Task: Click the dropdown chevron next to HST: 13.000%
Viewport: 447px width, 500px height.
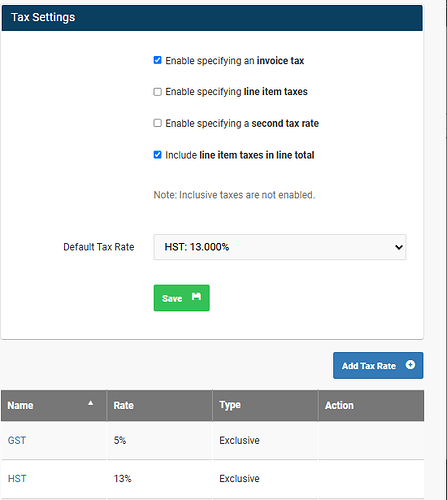Action: [x=399, y=247]
